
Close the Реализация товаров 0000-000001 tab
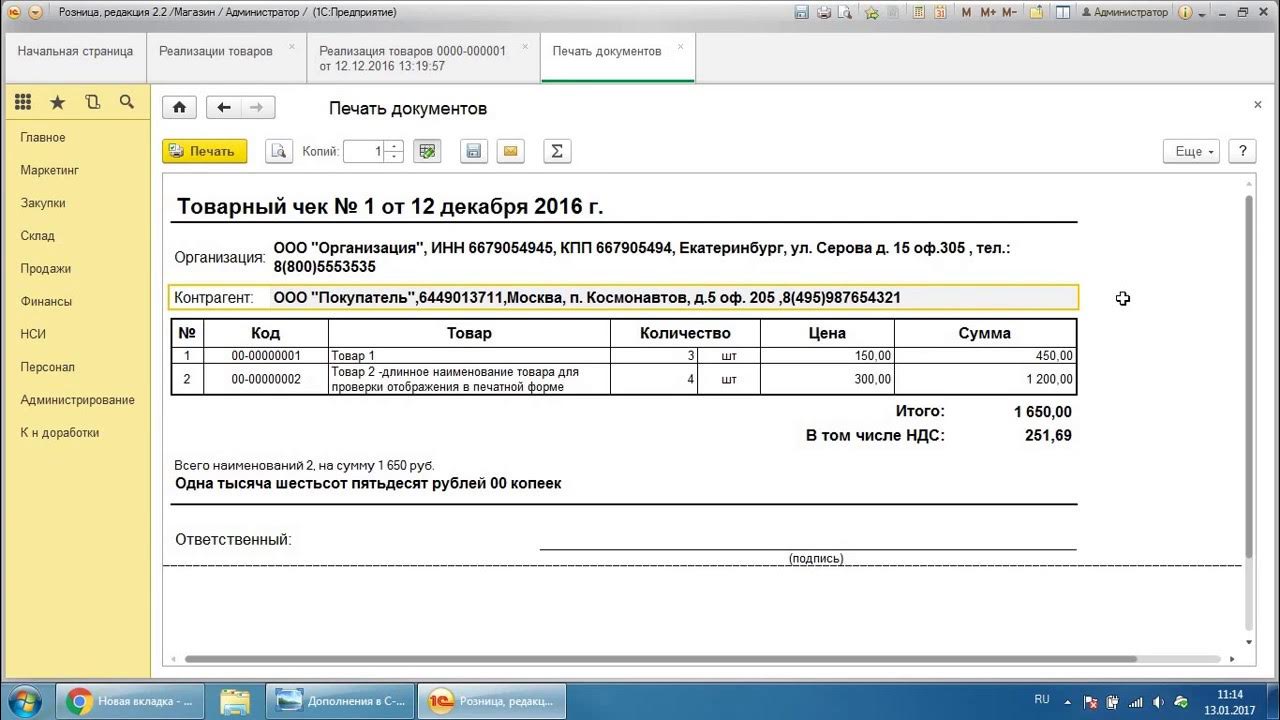click(524, 46)
